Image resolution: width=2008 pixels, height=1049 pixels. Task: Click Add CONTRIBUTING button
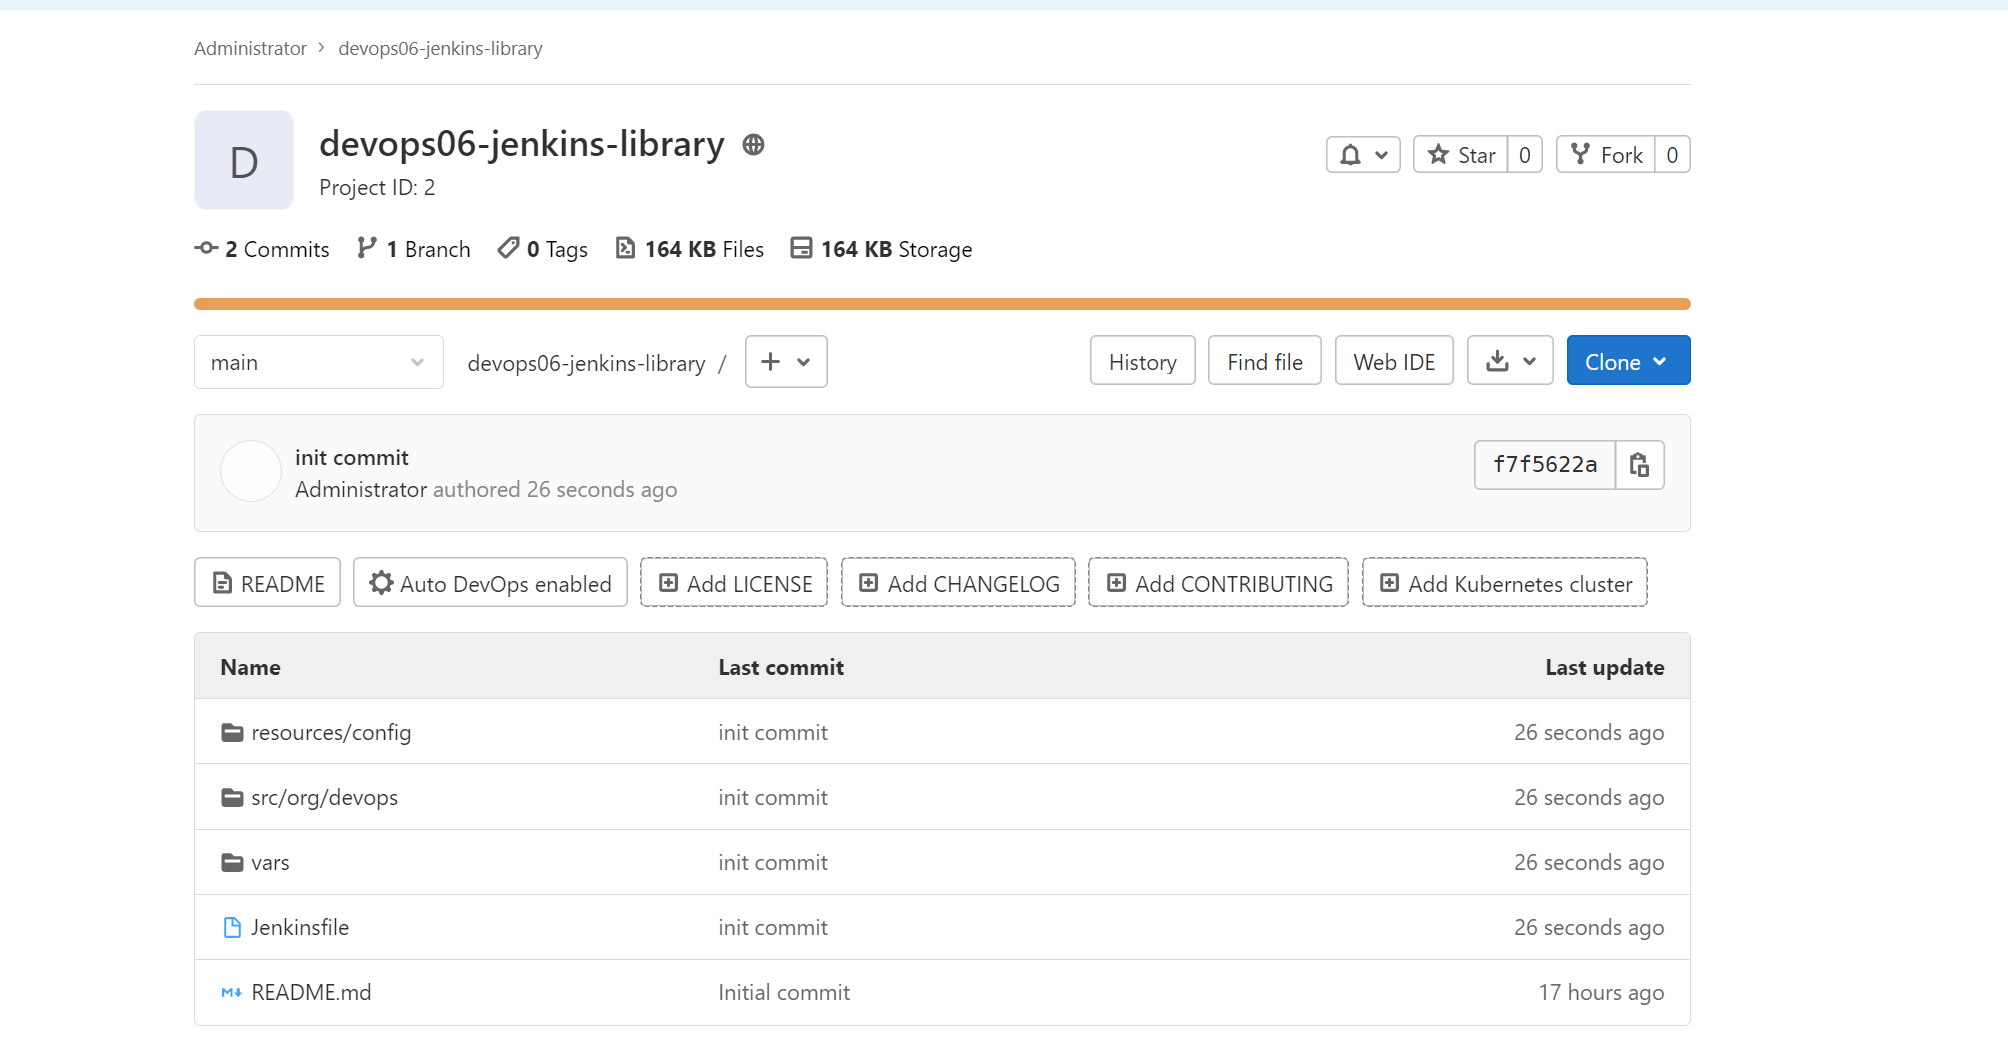click(x=1218, y=583)
